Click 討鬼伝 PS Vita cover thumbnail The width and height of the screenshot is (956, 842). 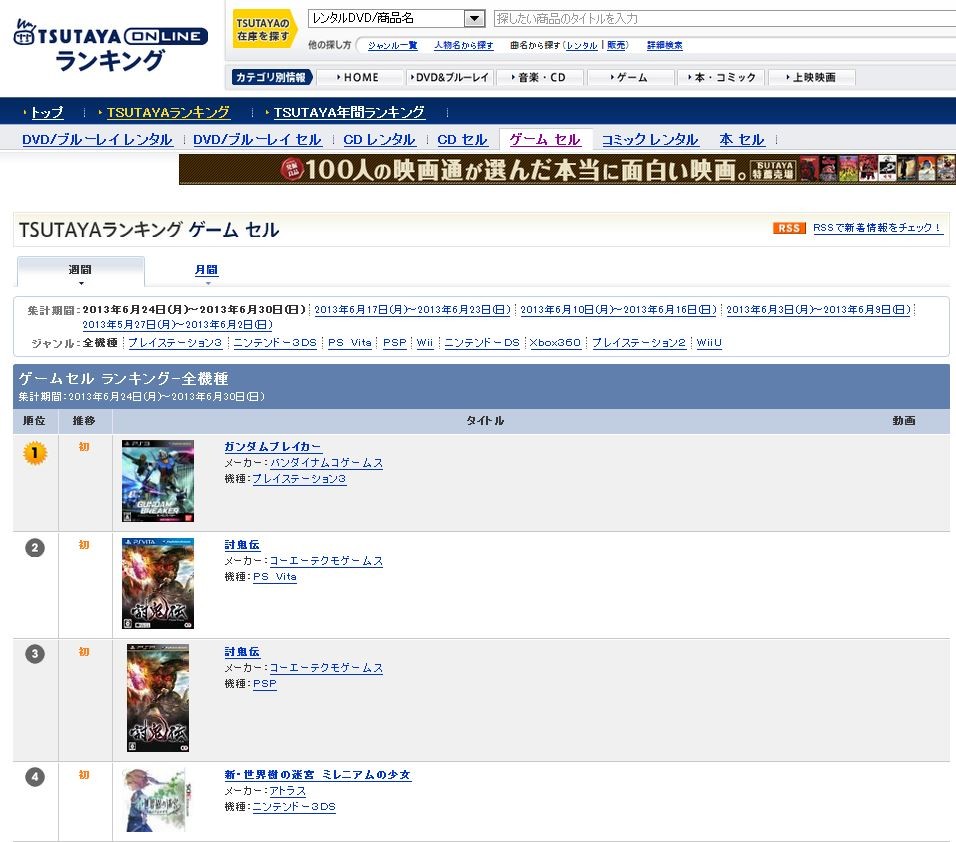pyautogui.click(x=158, y=583)
